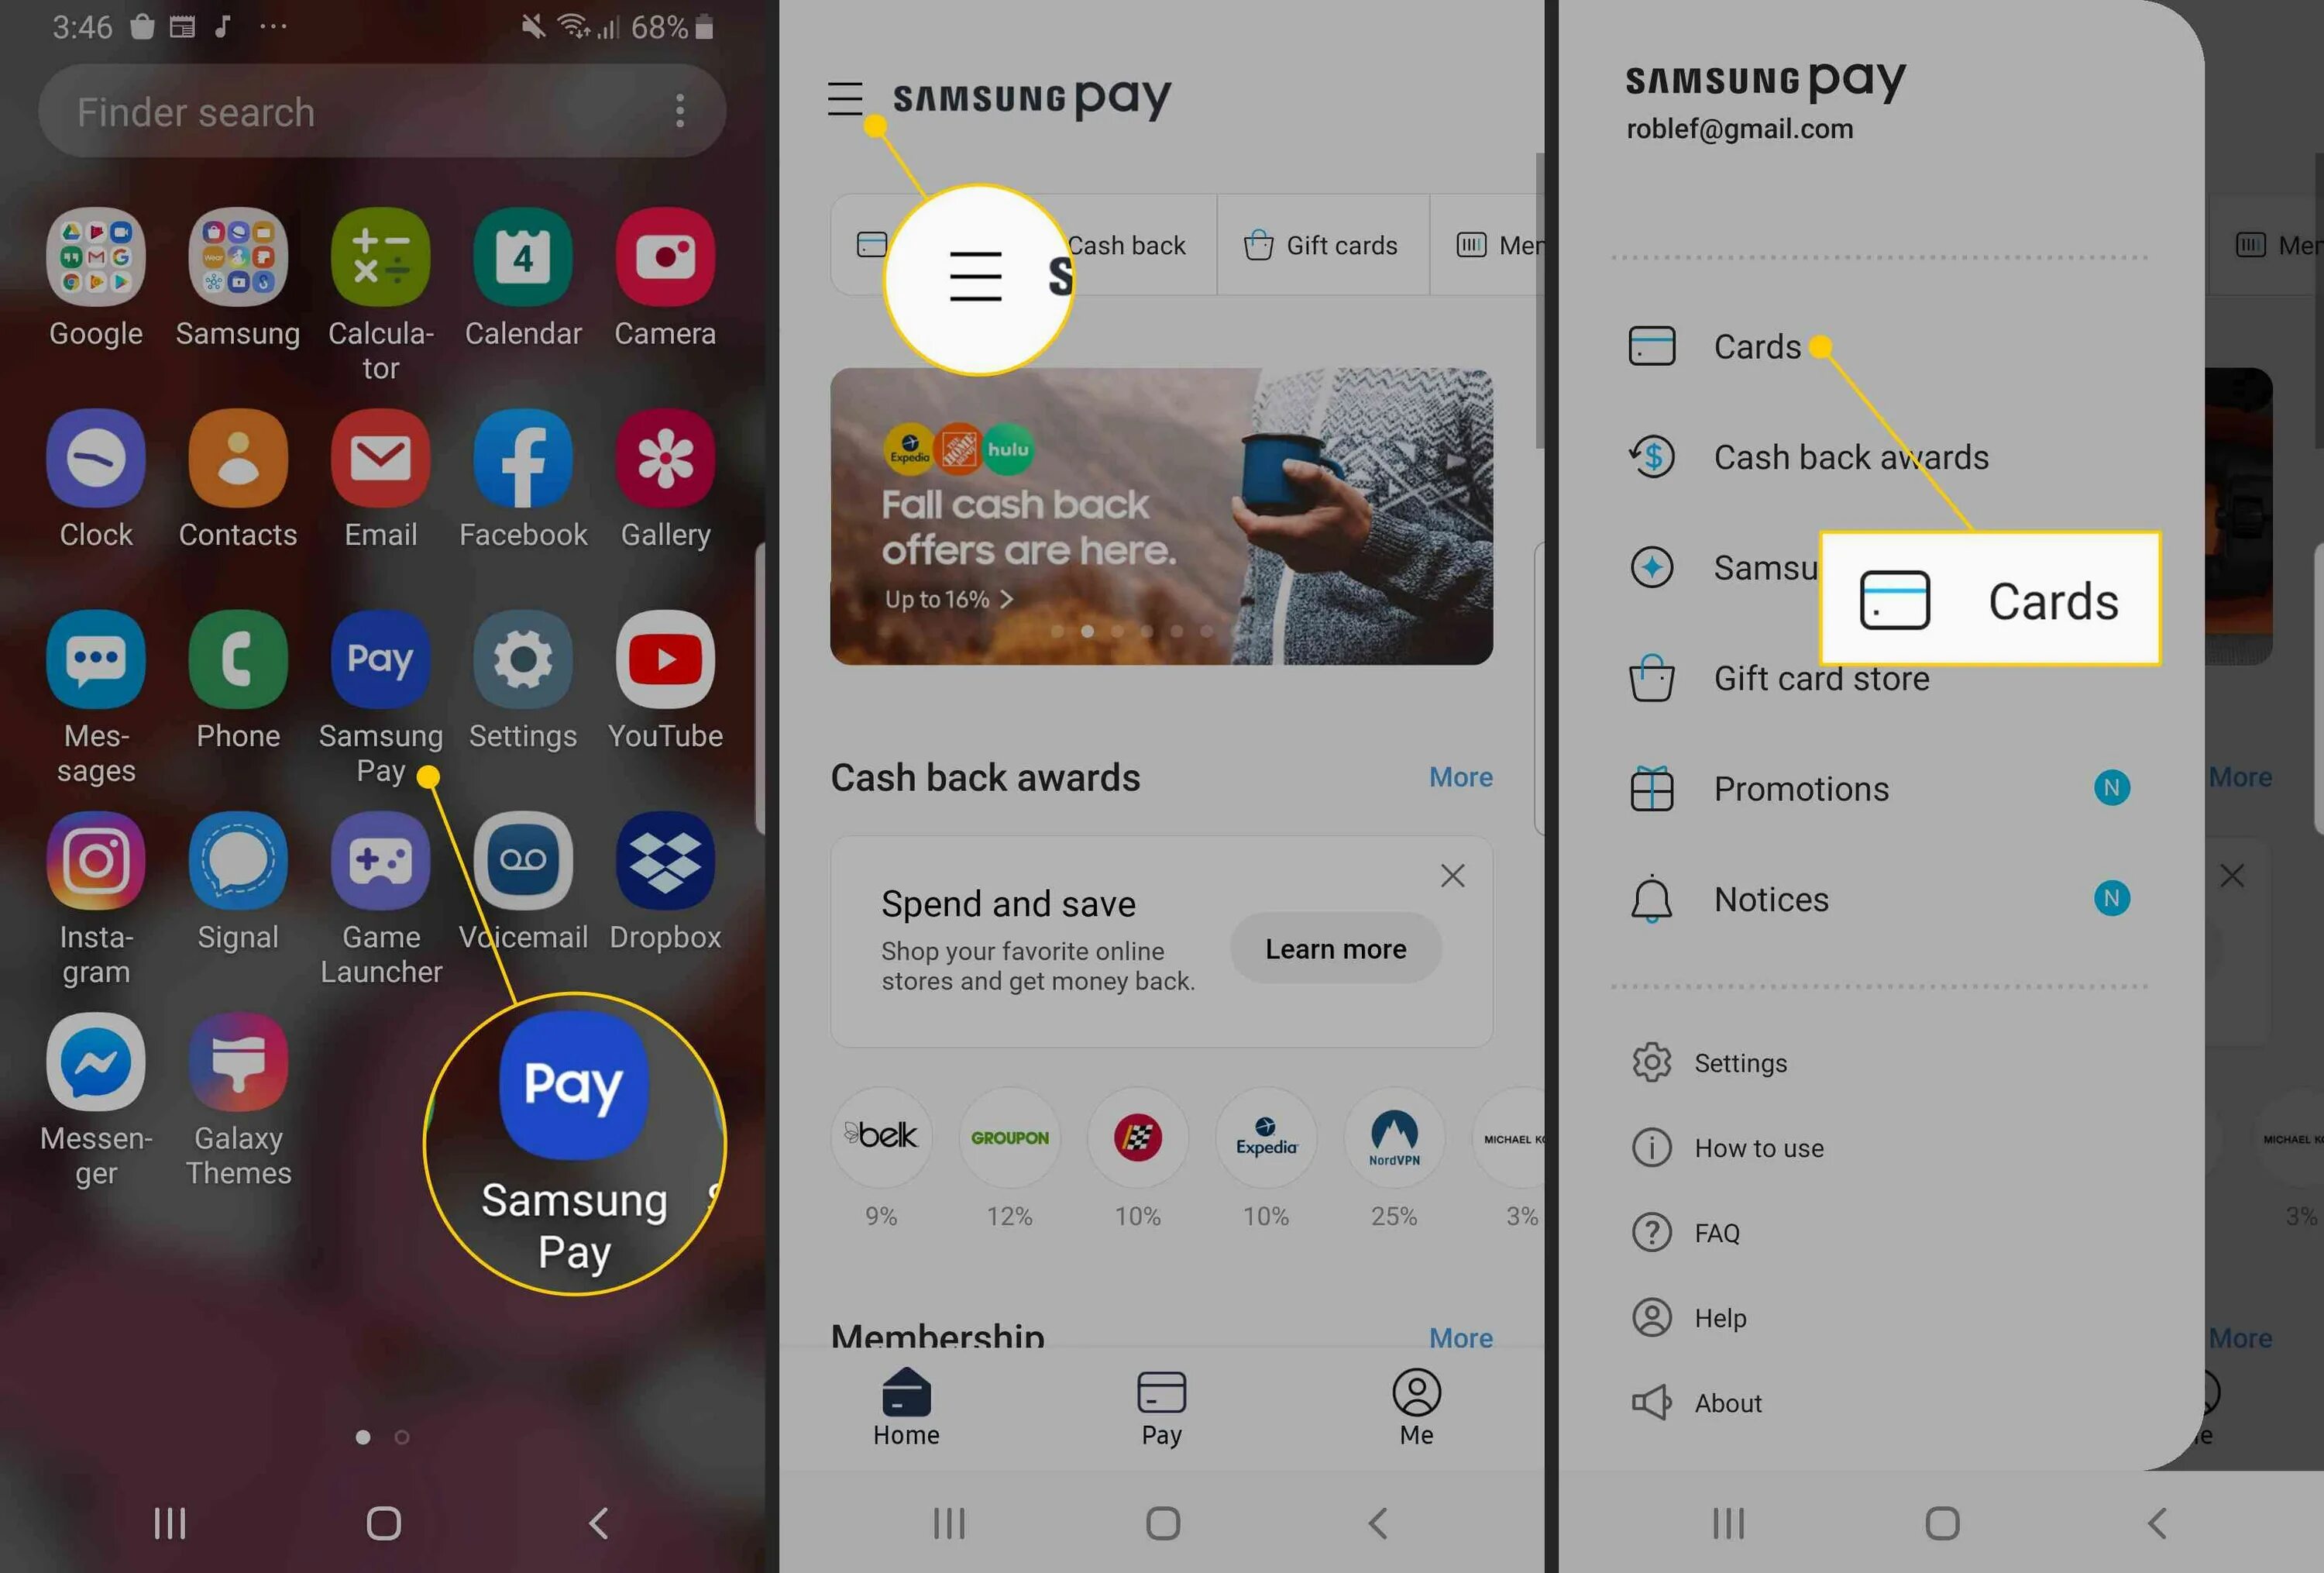This screenshot has height=1573, width=2324.
Task: Select Home tab in Samsung Pay
Action: point(907,1404)
